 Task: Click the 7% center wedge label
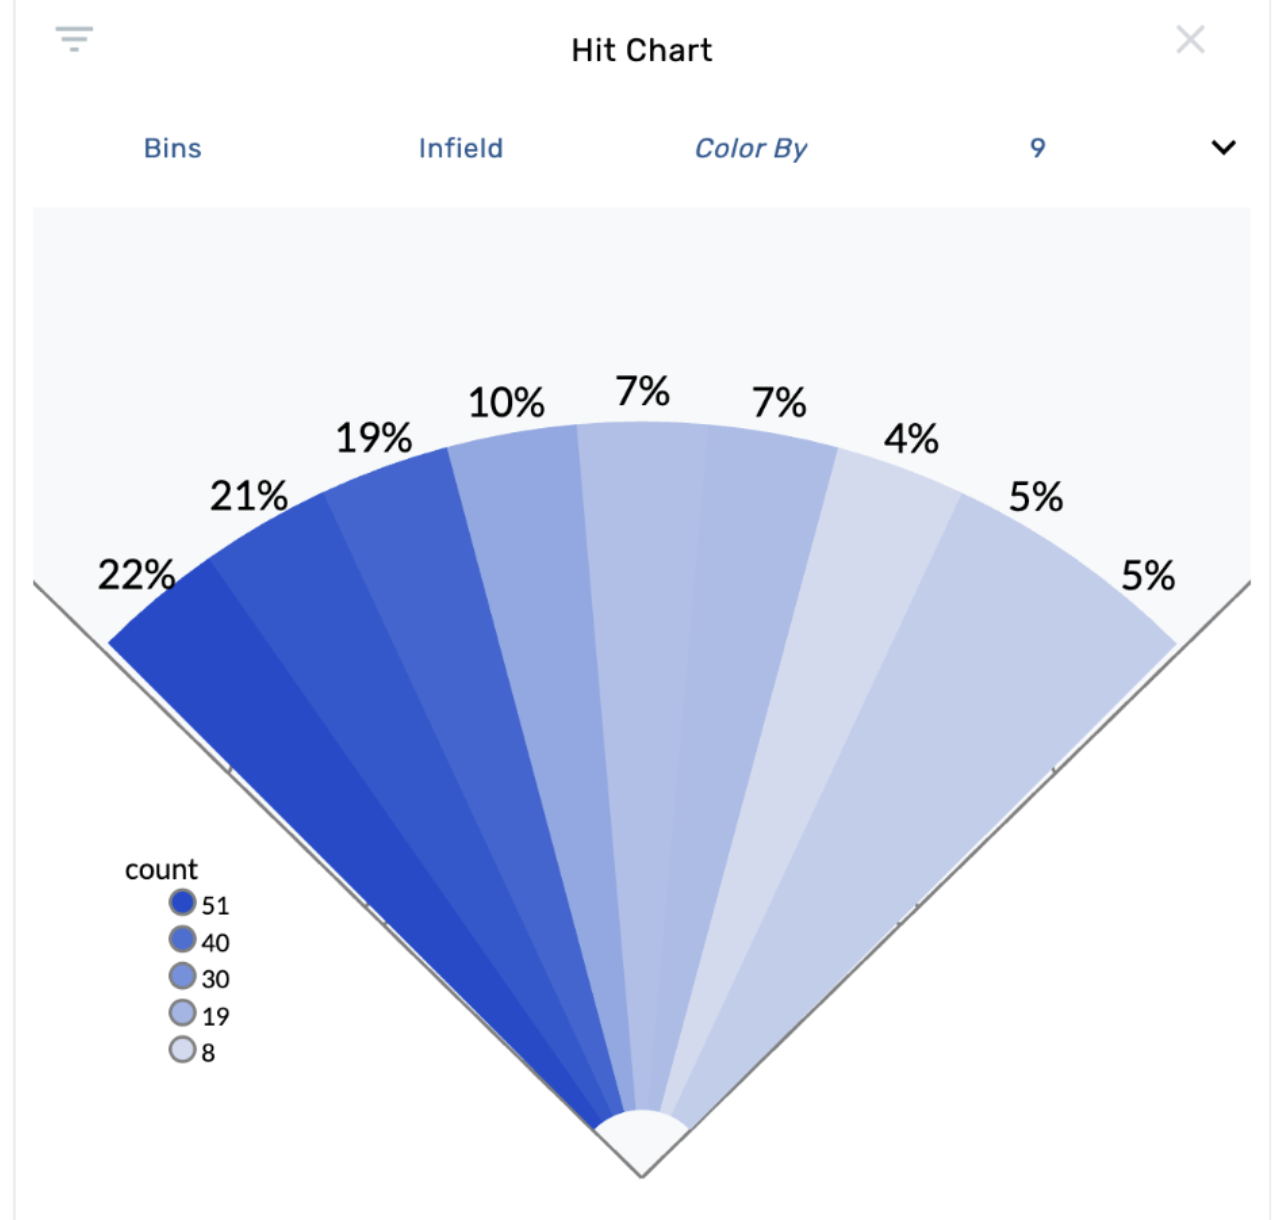pos(642,391)
